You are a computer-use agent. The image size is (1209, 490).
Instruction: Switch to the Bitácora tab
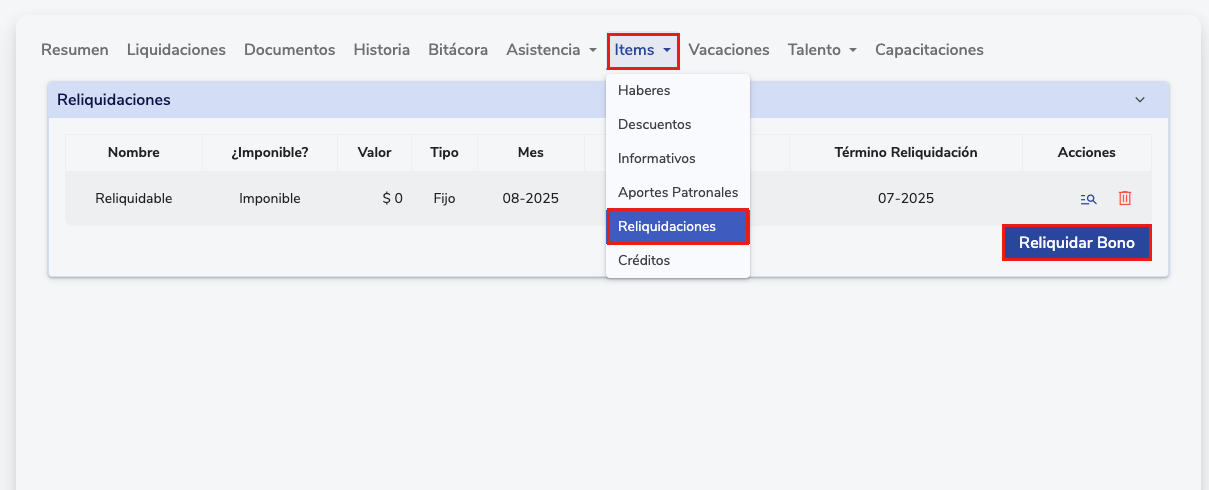[x=458, y=50]
